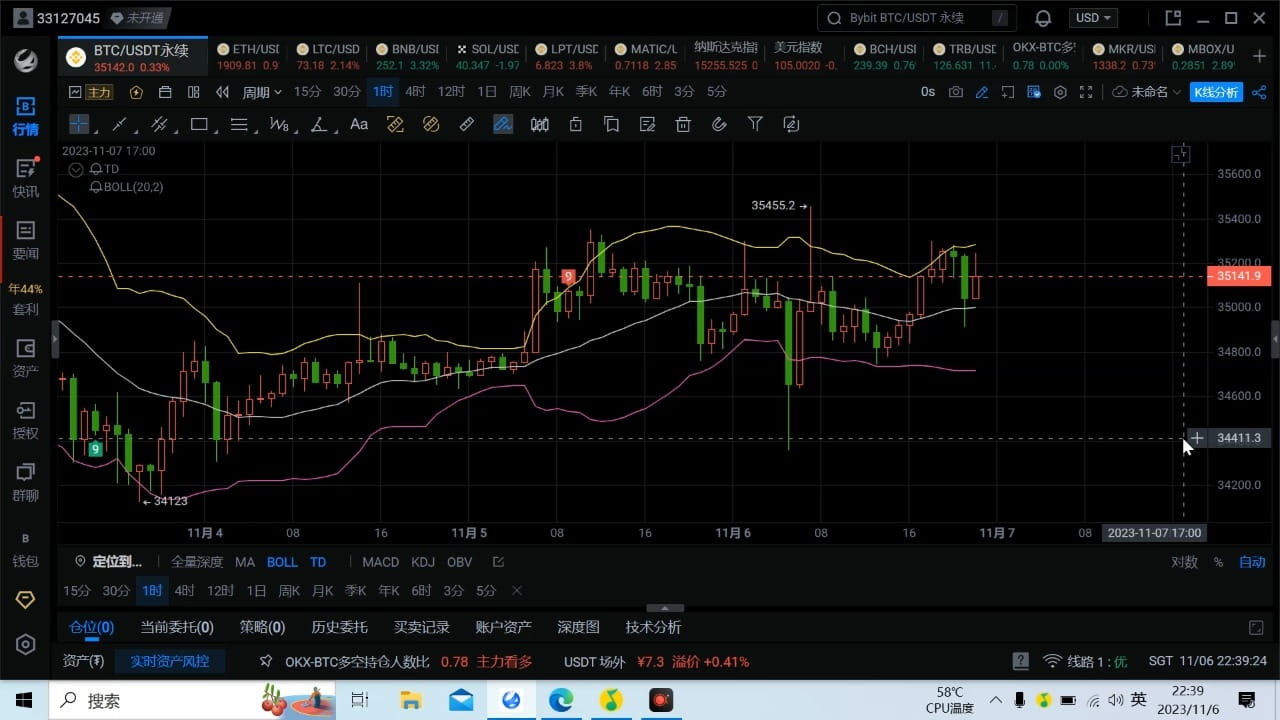Screen dimensions: 1280x720
Task: Click the magnet snap tool icon
Action: click(x=719, y=124)
